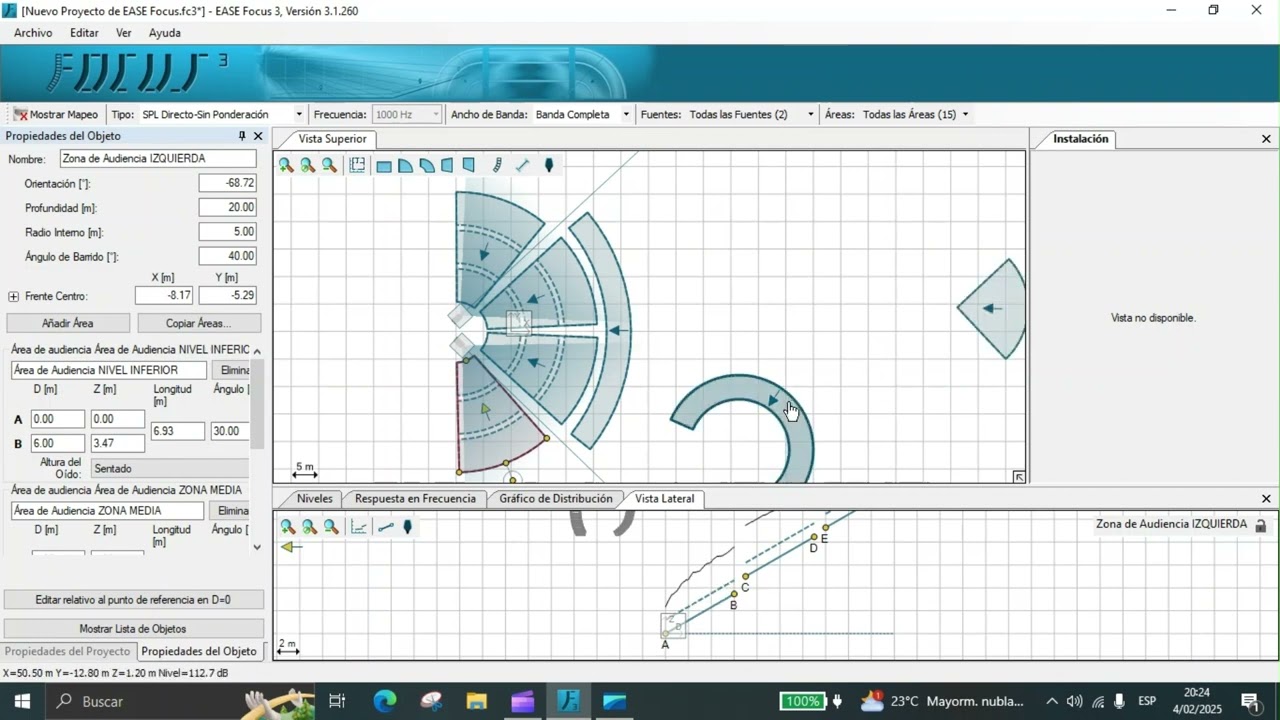Click the EASE Focus taskbar icon
Viewport: 1280px width, 720px height.
[x=569, y=701]
